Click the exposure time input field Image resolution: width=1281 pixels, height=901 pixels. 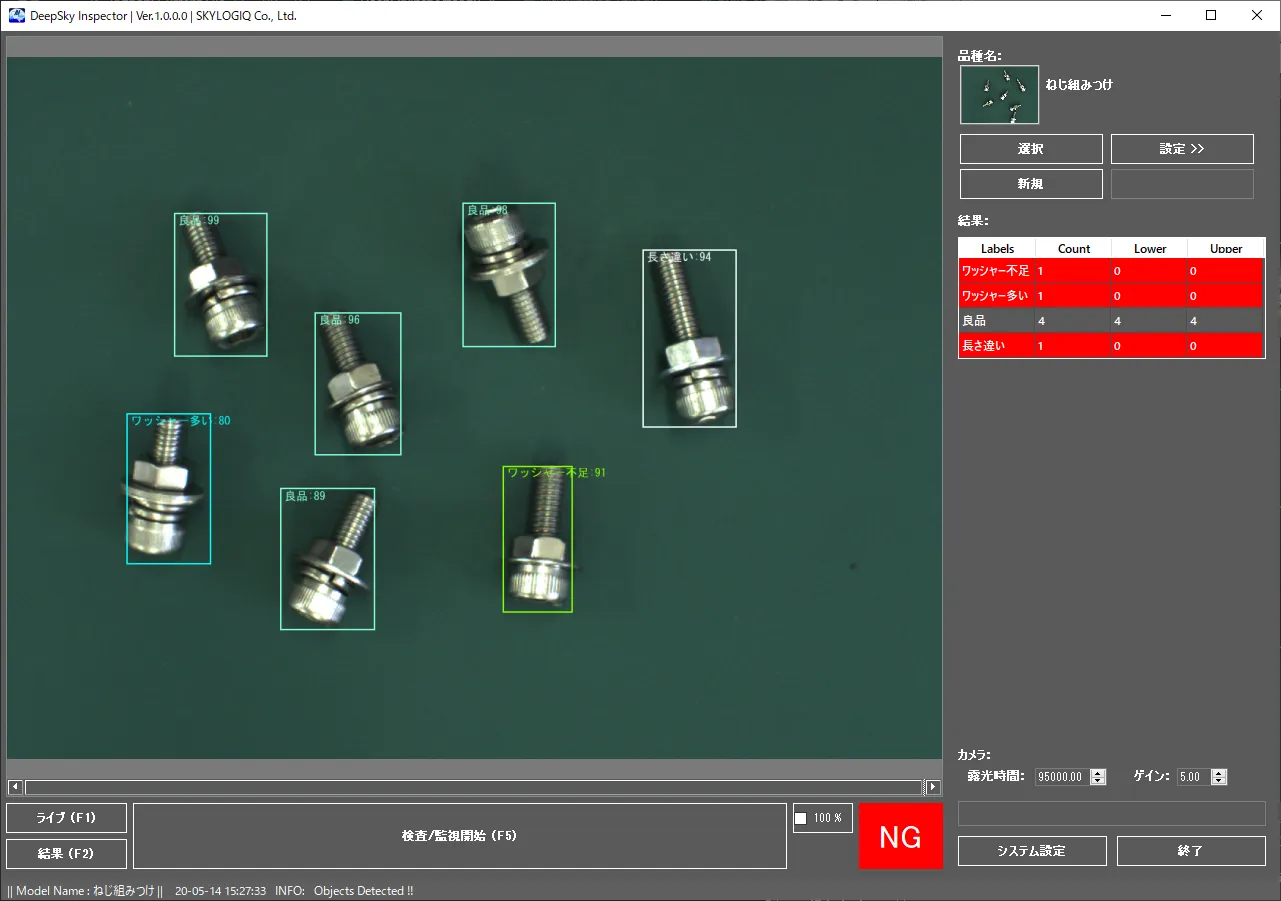[1061, 777]
